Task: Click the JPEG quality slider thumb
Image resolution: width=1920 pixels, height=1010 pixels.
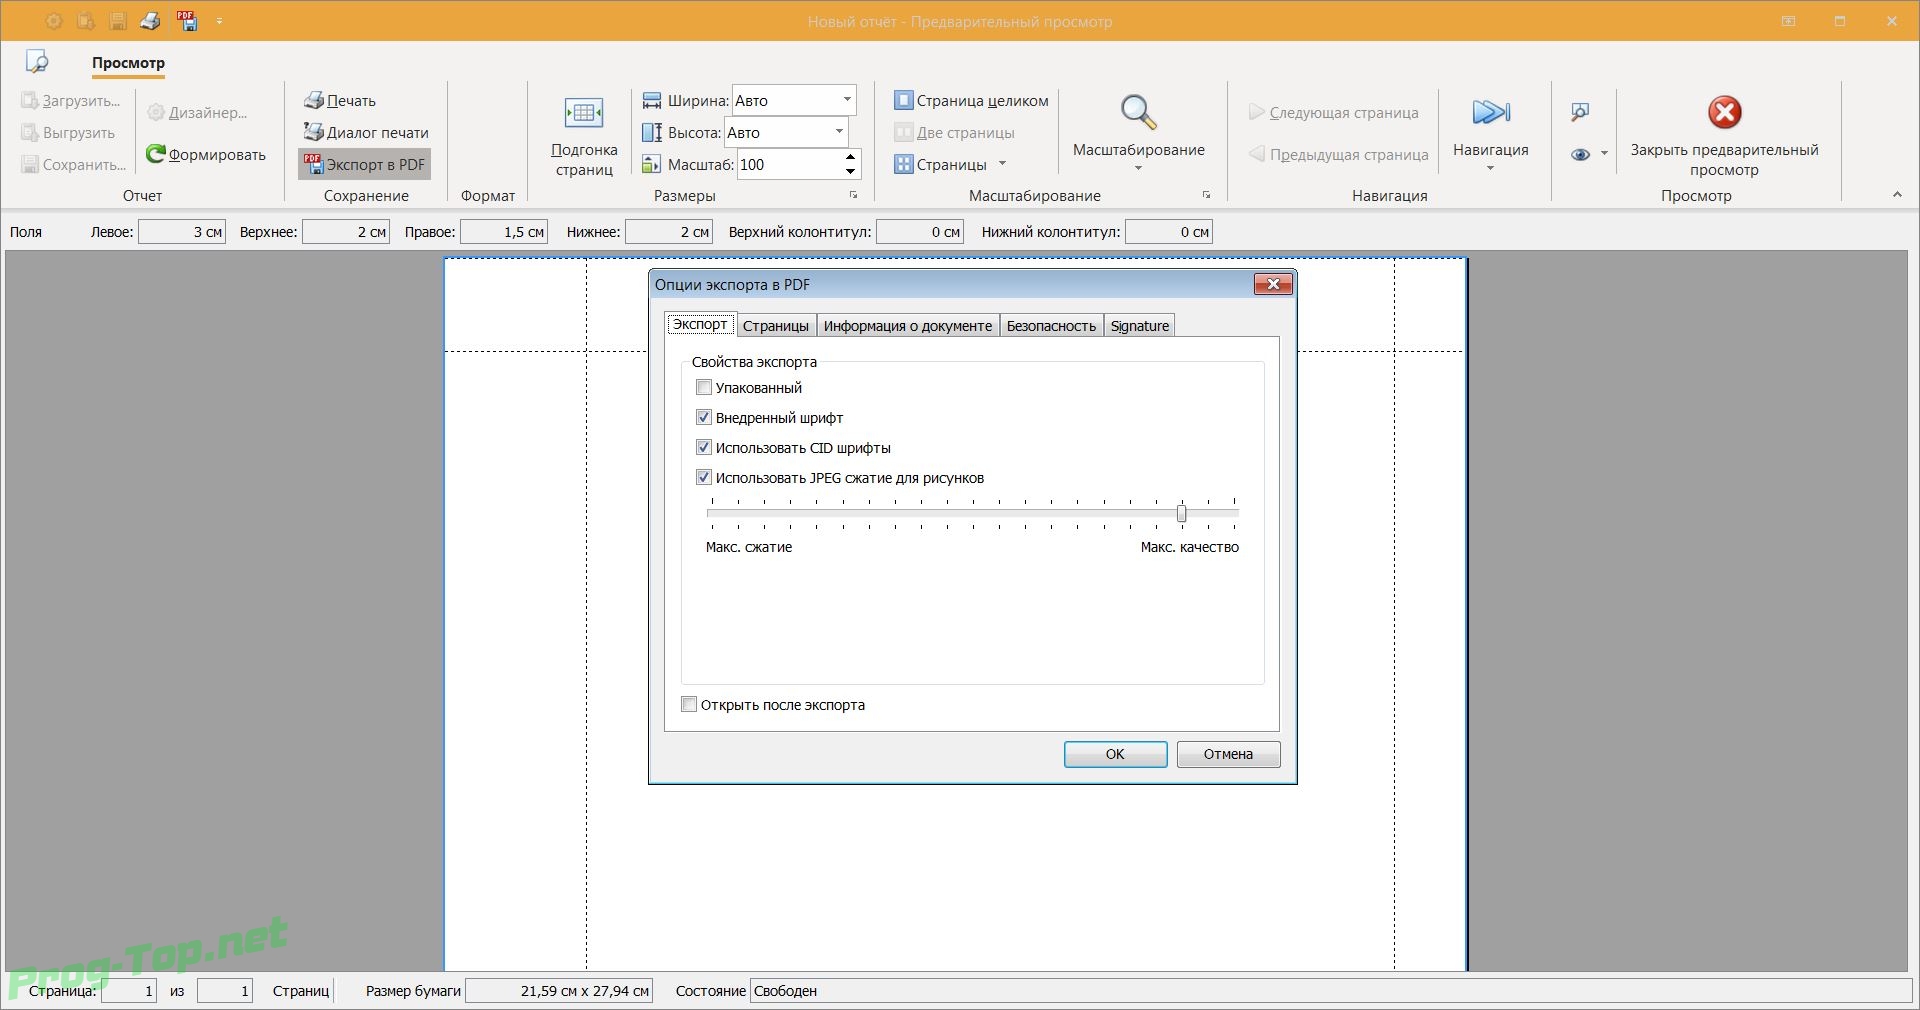Action: click(1181, 514)
